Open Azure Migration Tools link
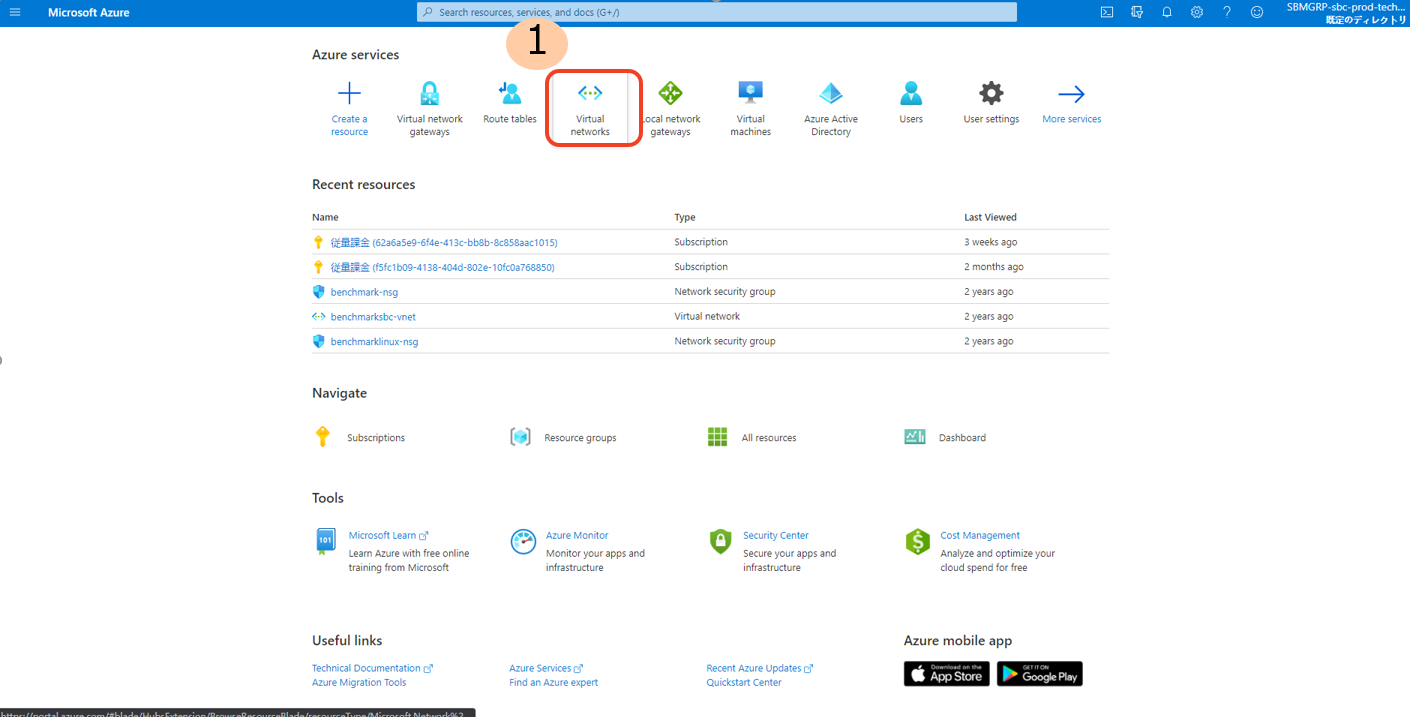The height and width of the screenshot is (717, 1410). coord(359,682)
